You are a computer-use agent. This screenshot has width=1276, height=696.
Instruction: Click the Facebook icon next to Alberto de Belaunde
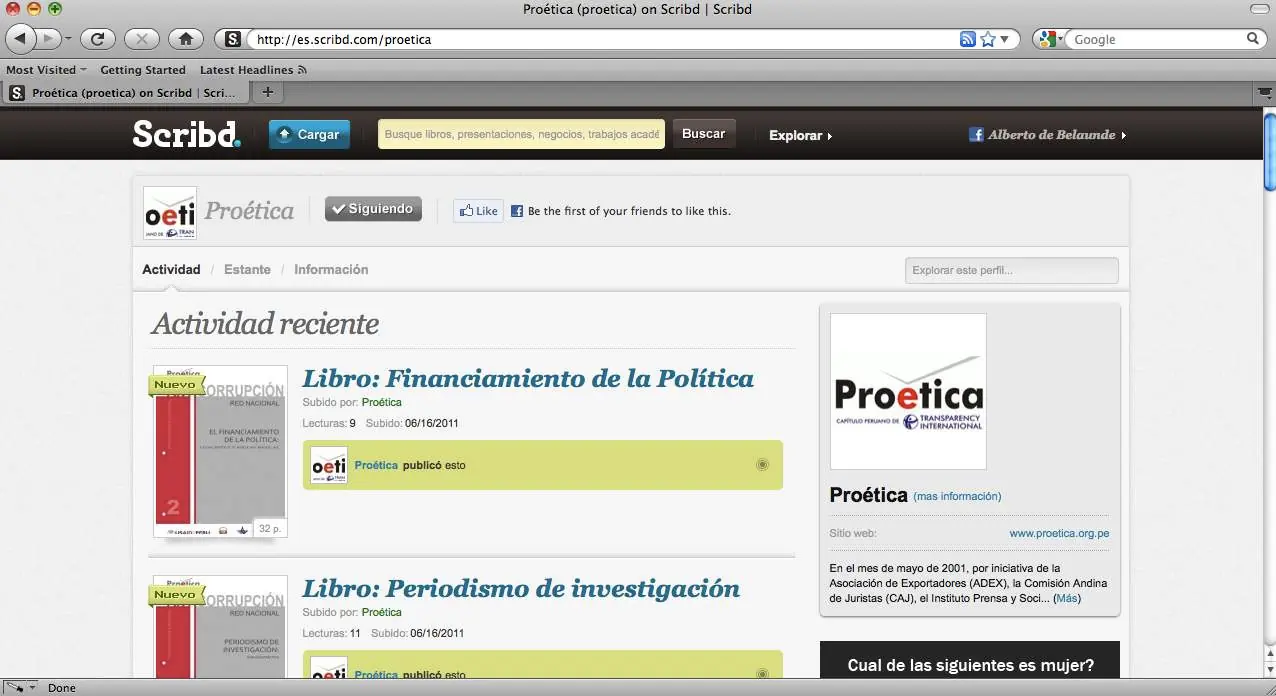976,132
